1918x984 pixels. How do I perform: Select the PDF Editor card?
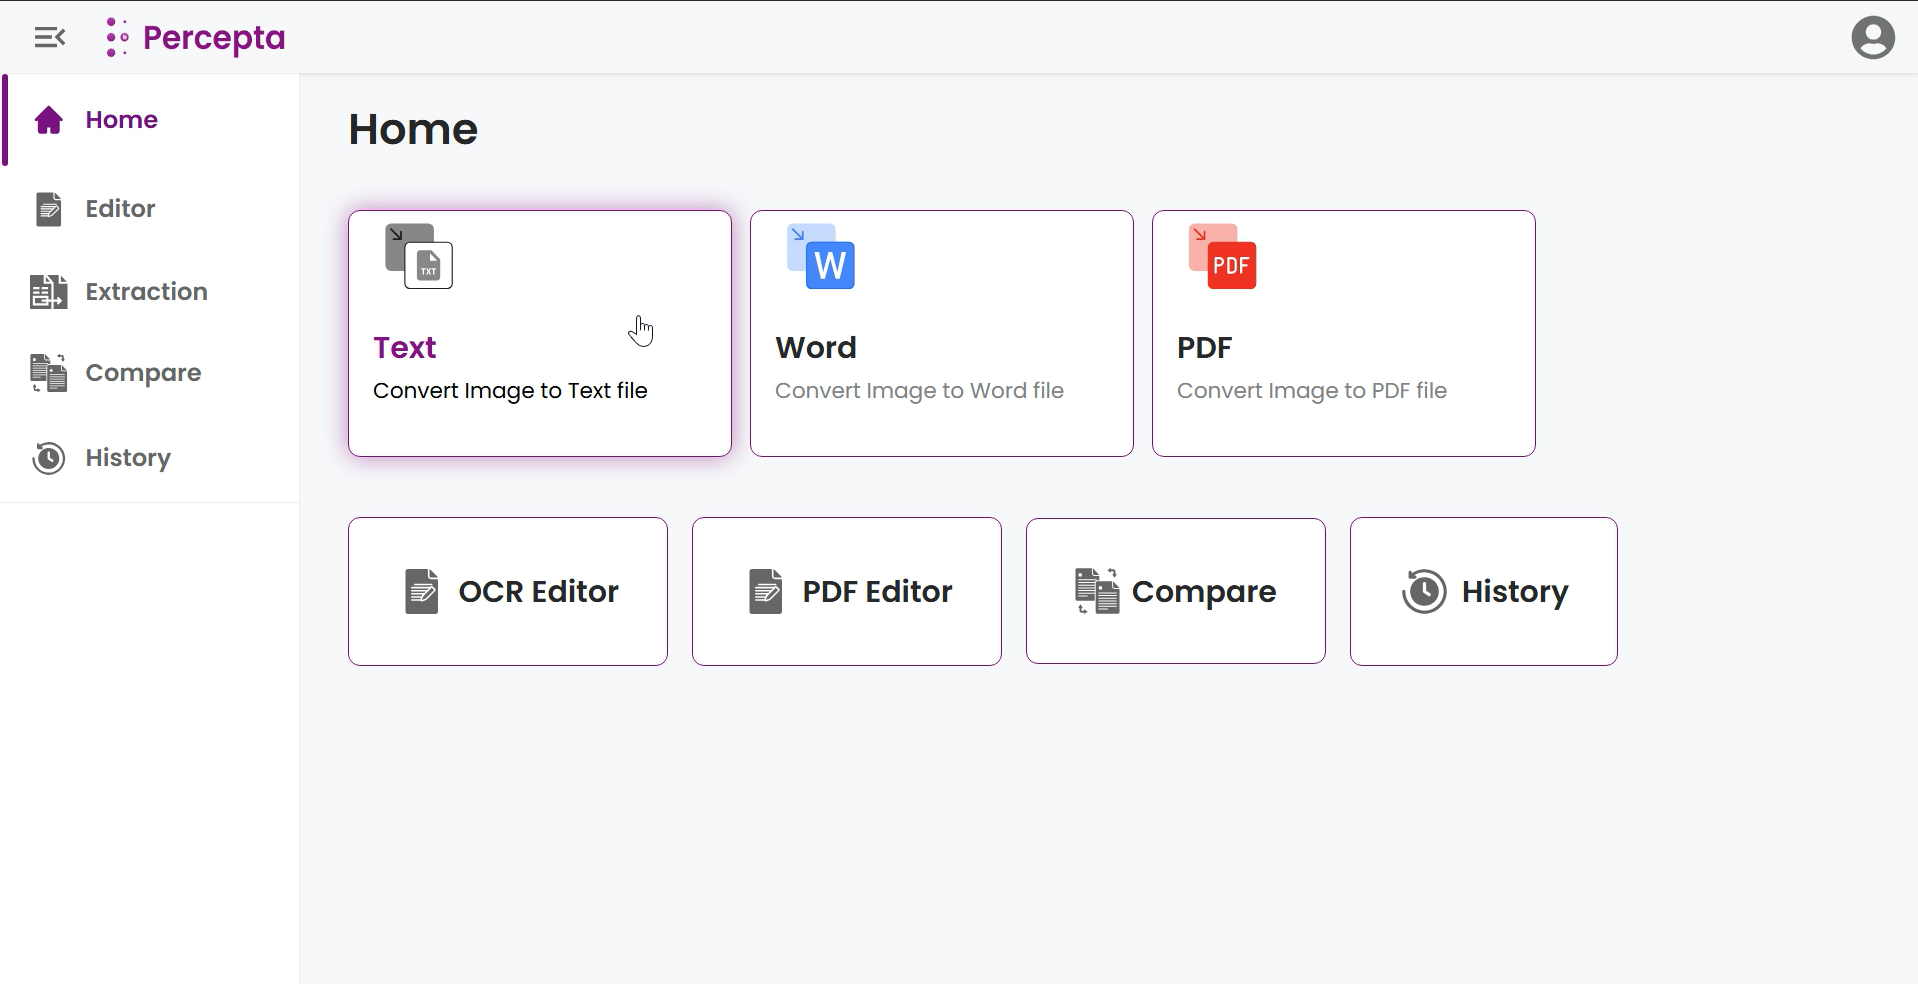[845, 591]
